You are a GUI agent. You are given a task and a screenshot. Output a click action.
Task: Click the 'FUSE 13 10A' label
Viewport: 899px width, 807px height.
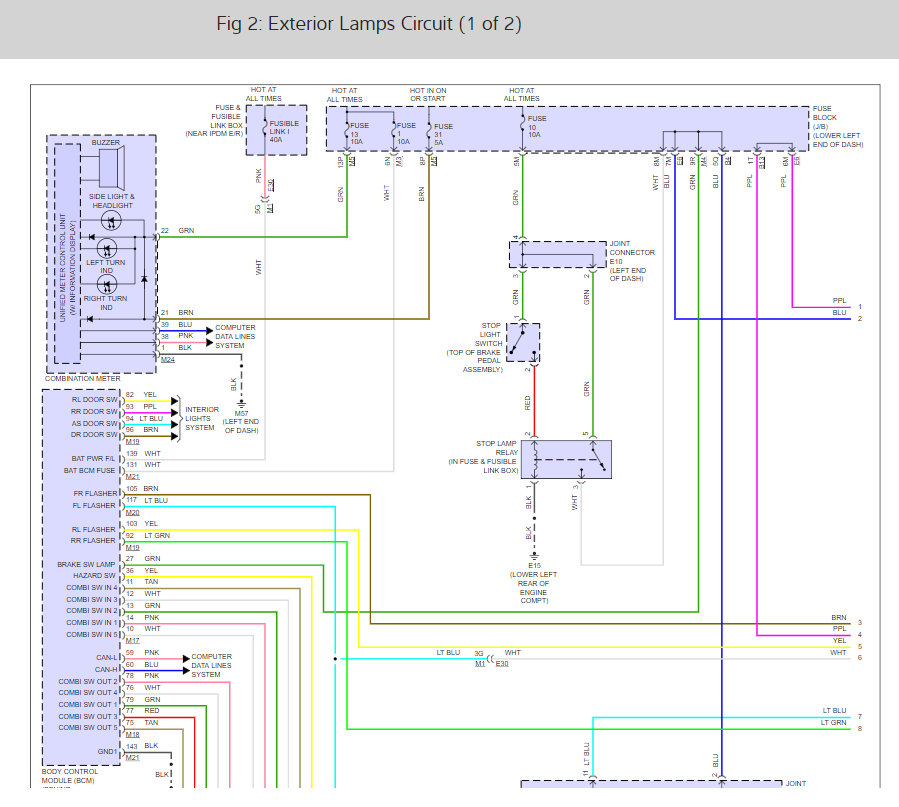click(359, 133)
